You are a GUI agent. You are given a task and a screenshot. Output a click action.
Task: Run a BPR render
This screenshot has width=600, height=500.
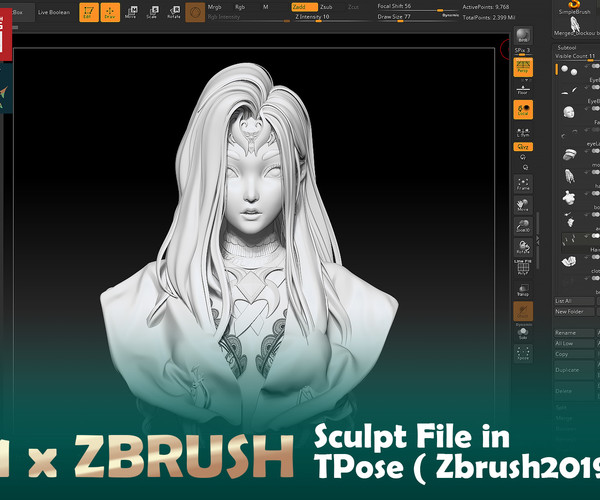523,36
